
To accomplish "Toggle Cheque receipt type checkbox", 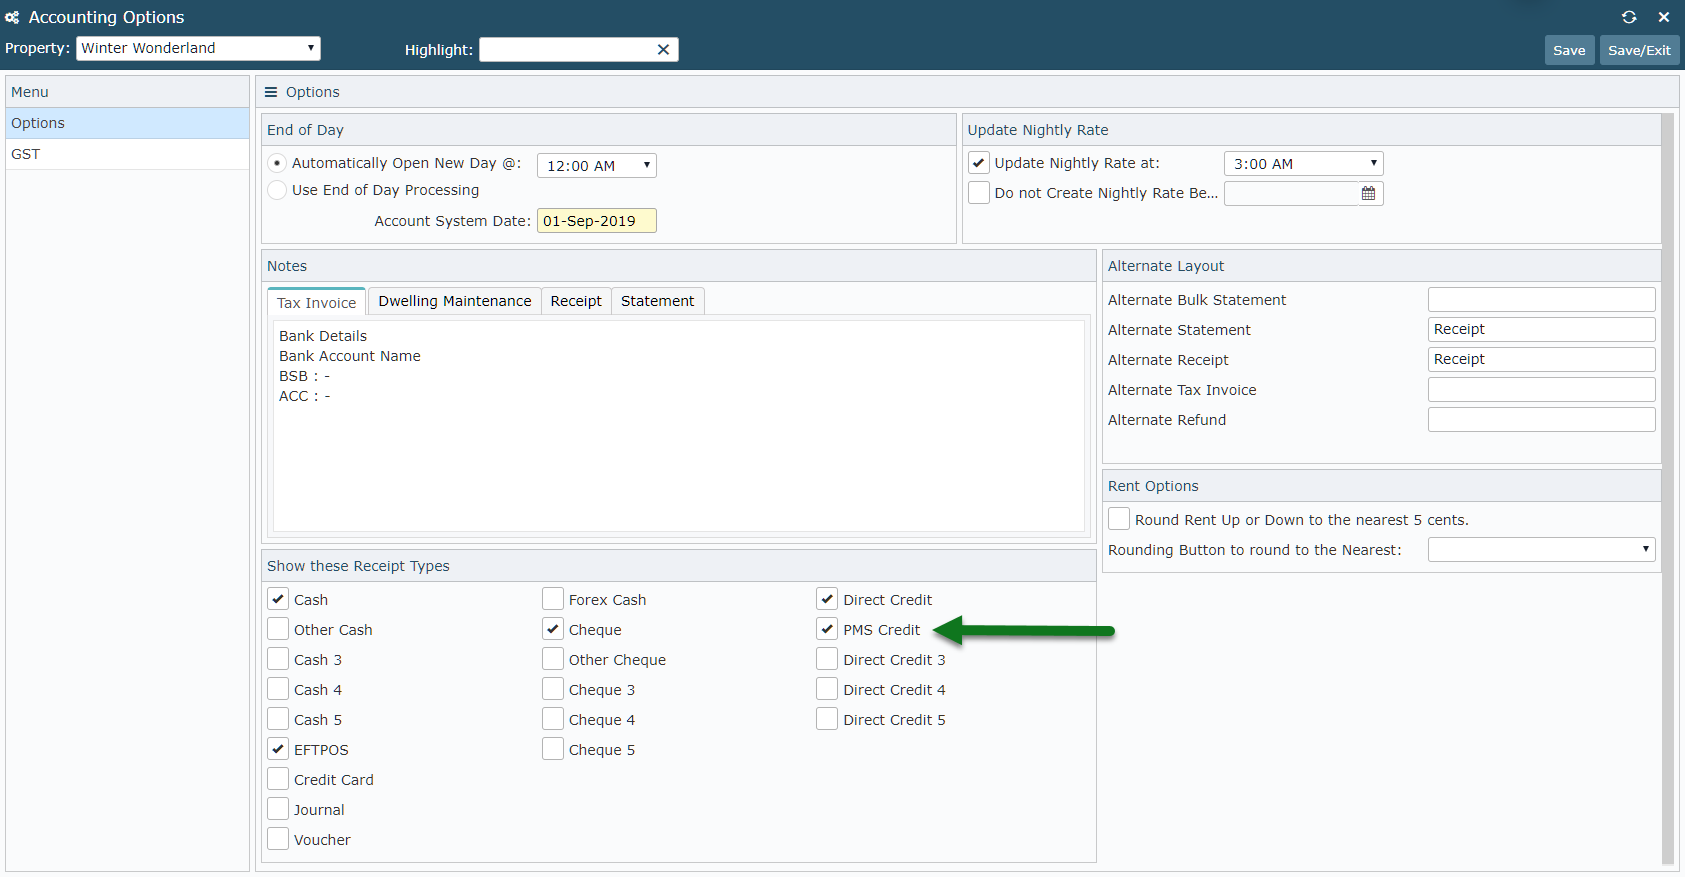I will click(x=553, y=630).
